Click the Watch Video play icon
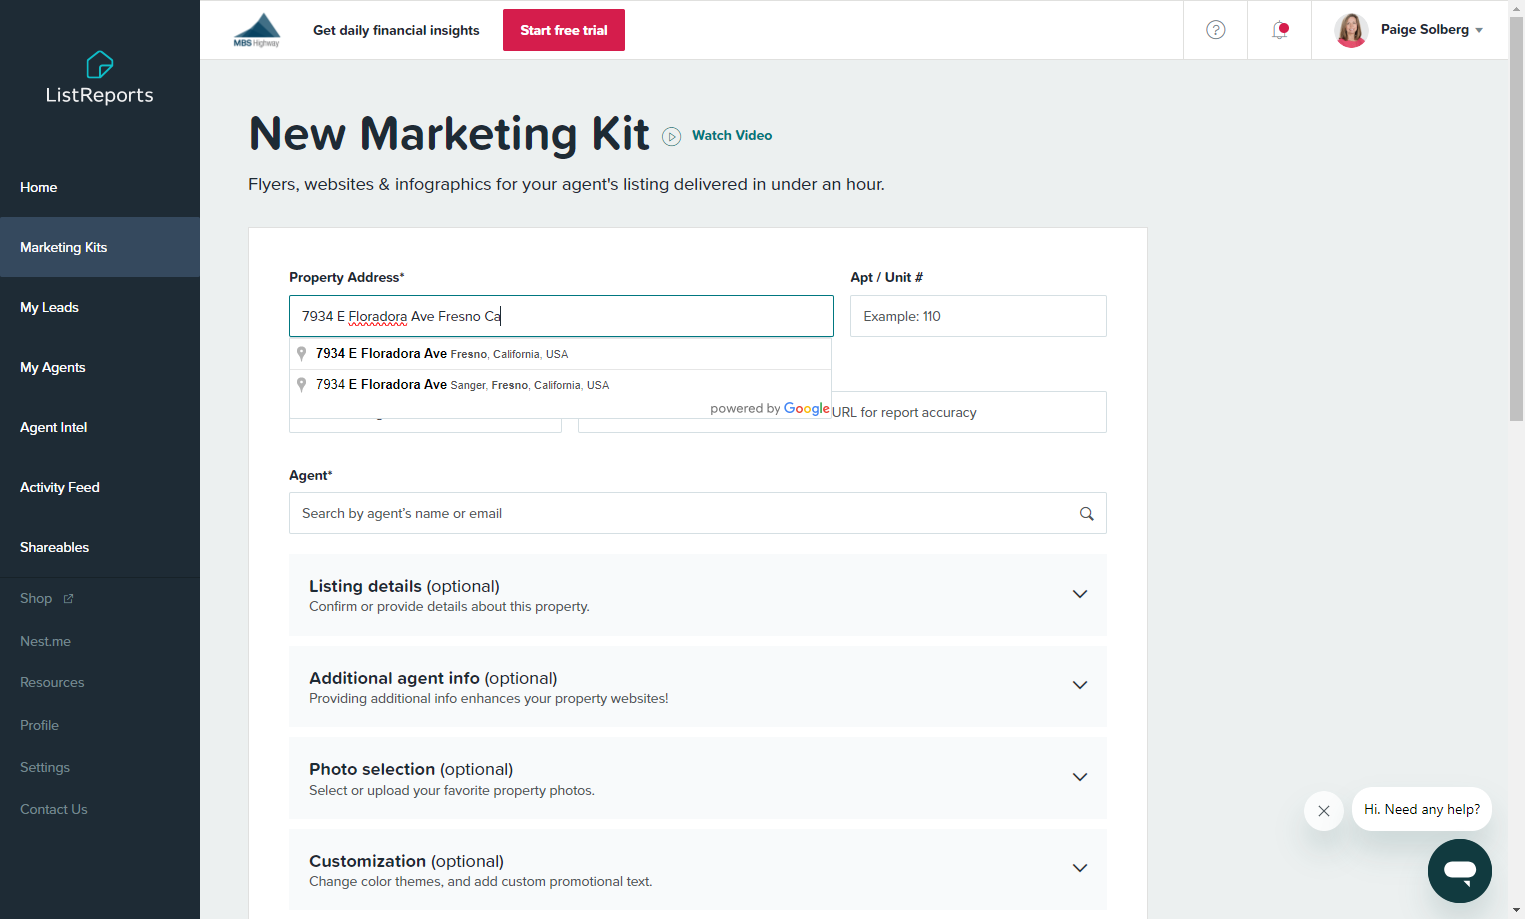Image resolution: width=1525 pixels, height=919 pixels. coord(672,136)
